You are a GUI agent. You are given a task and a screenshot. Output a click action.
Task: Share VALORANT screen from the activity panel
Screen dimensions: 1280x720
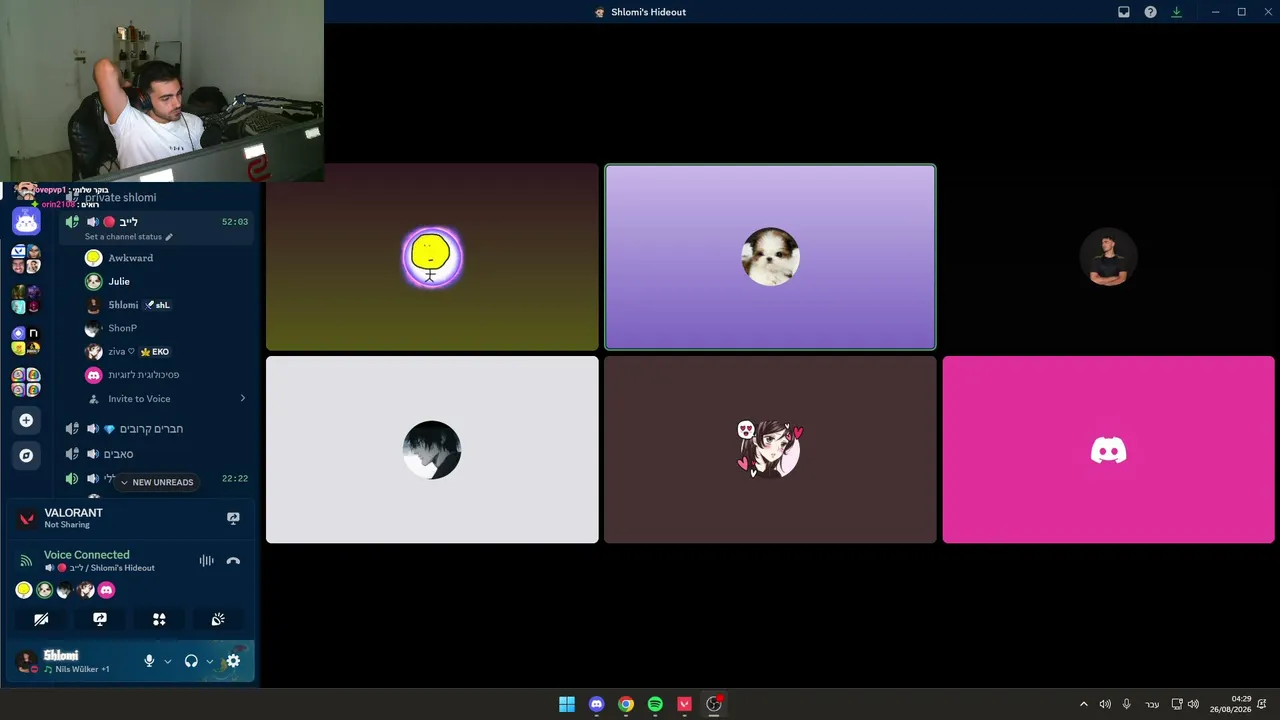[233, 518]
